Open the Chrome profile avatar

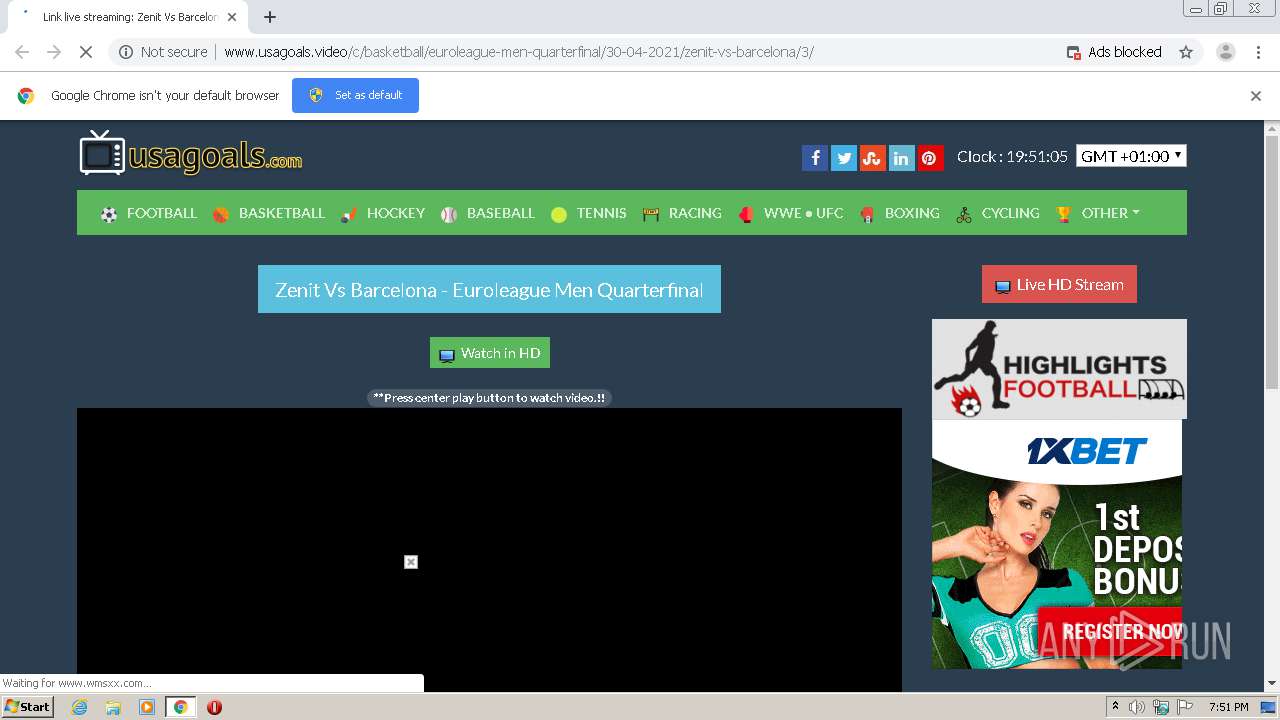(x=1225, y=52)
